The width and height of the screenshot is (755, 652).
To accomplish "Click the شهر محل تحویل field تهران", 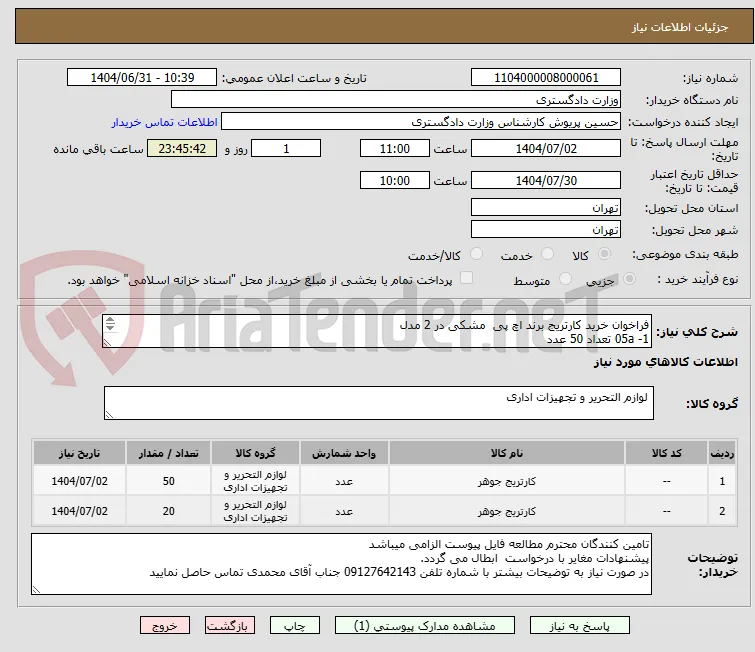I will pyautogui.click(x=546, y=230).
